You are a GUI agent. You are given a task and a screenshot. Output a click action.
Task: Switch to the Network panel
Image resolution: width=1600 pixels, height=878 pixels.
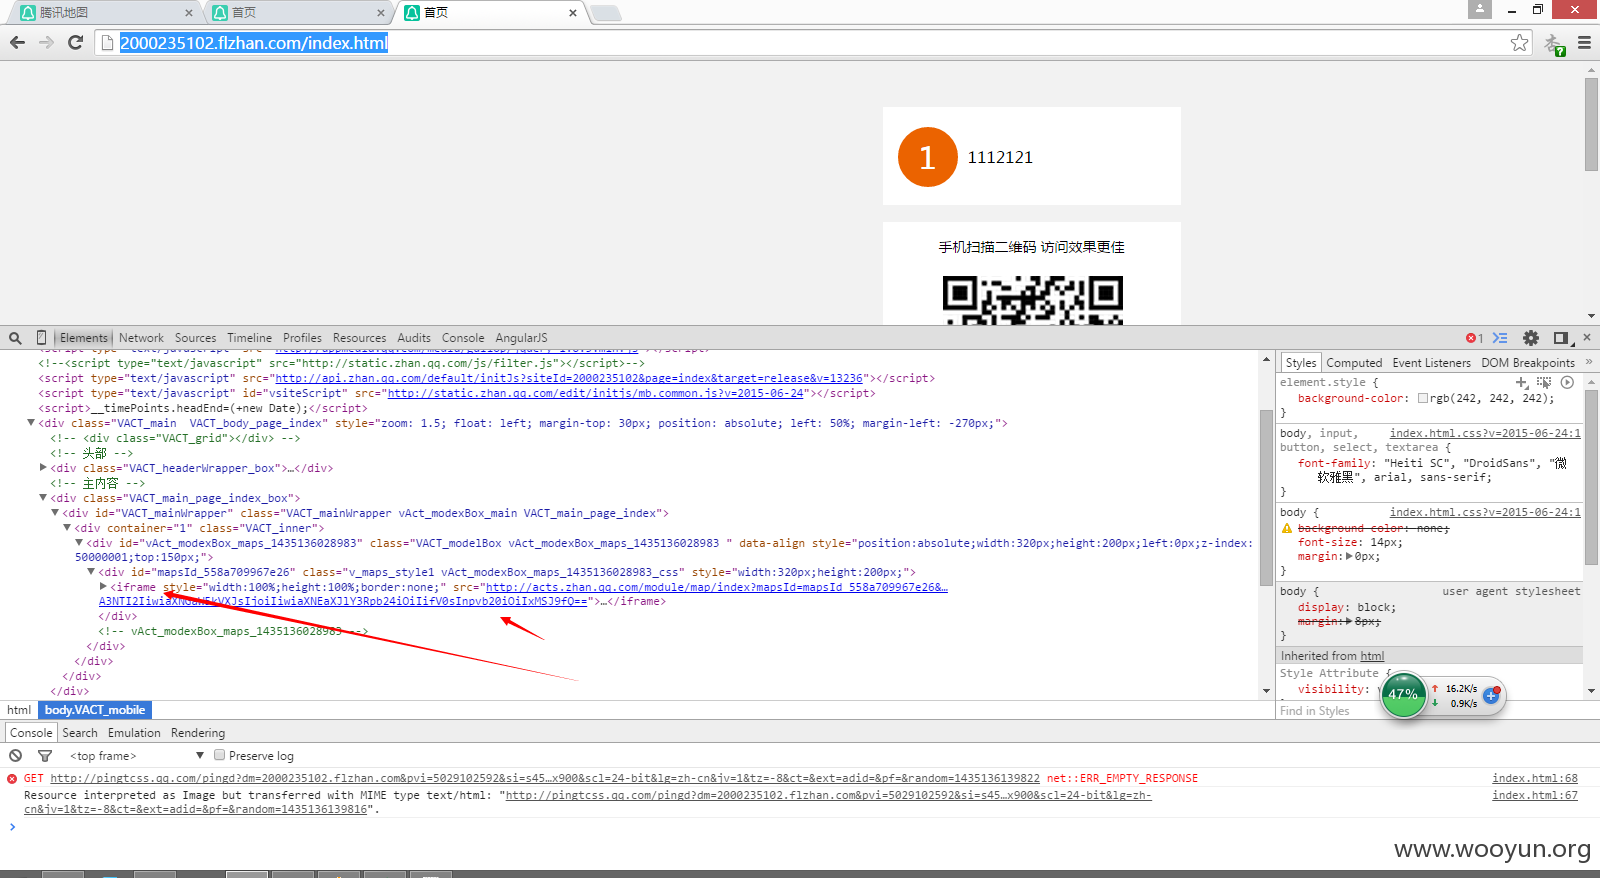[141, 338]
